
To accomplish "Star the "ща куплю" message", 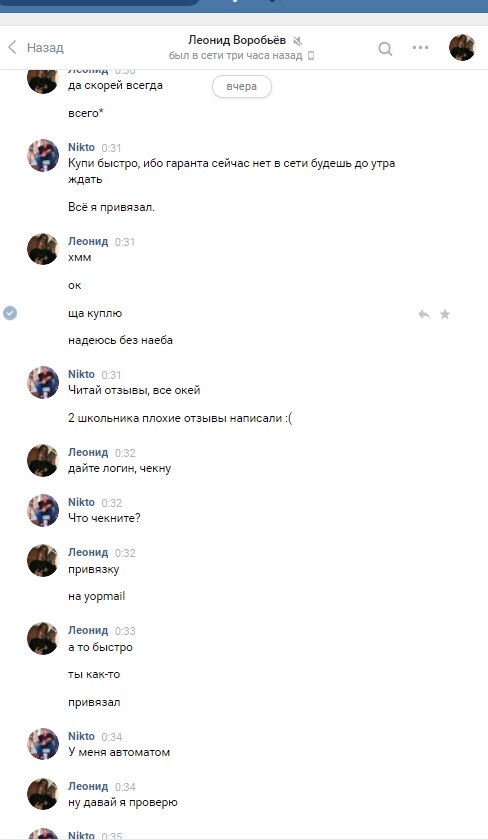I will 445,314.
